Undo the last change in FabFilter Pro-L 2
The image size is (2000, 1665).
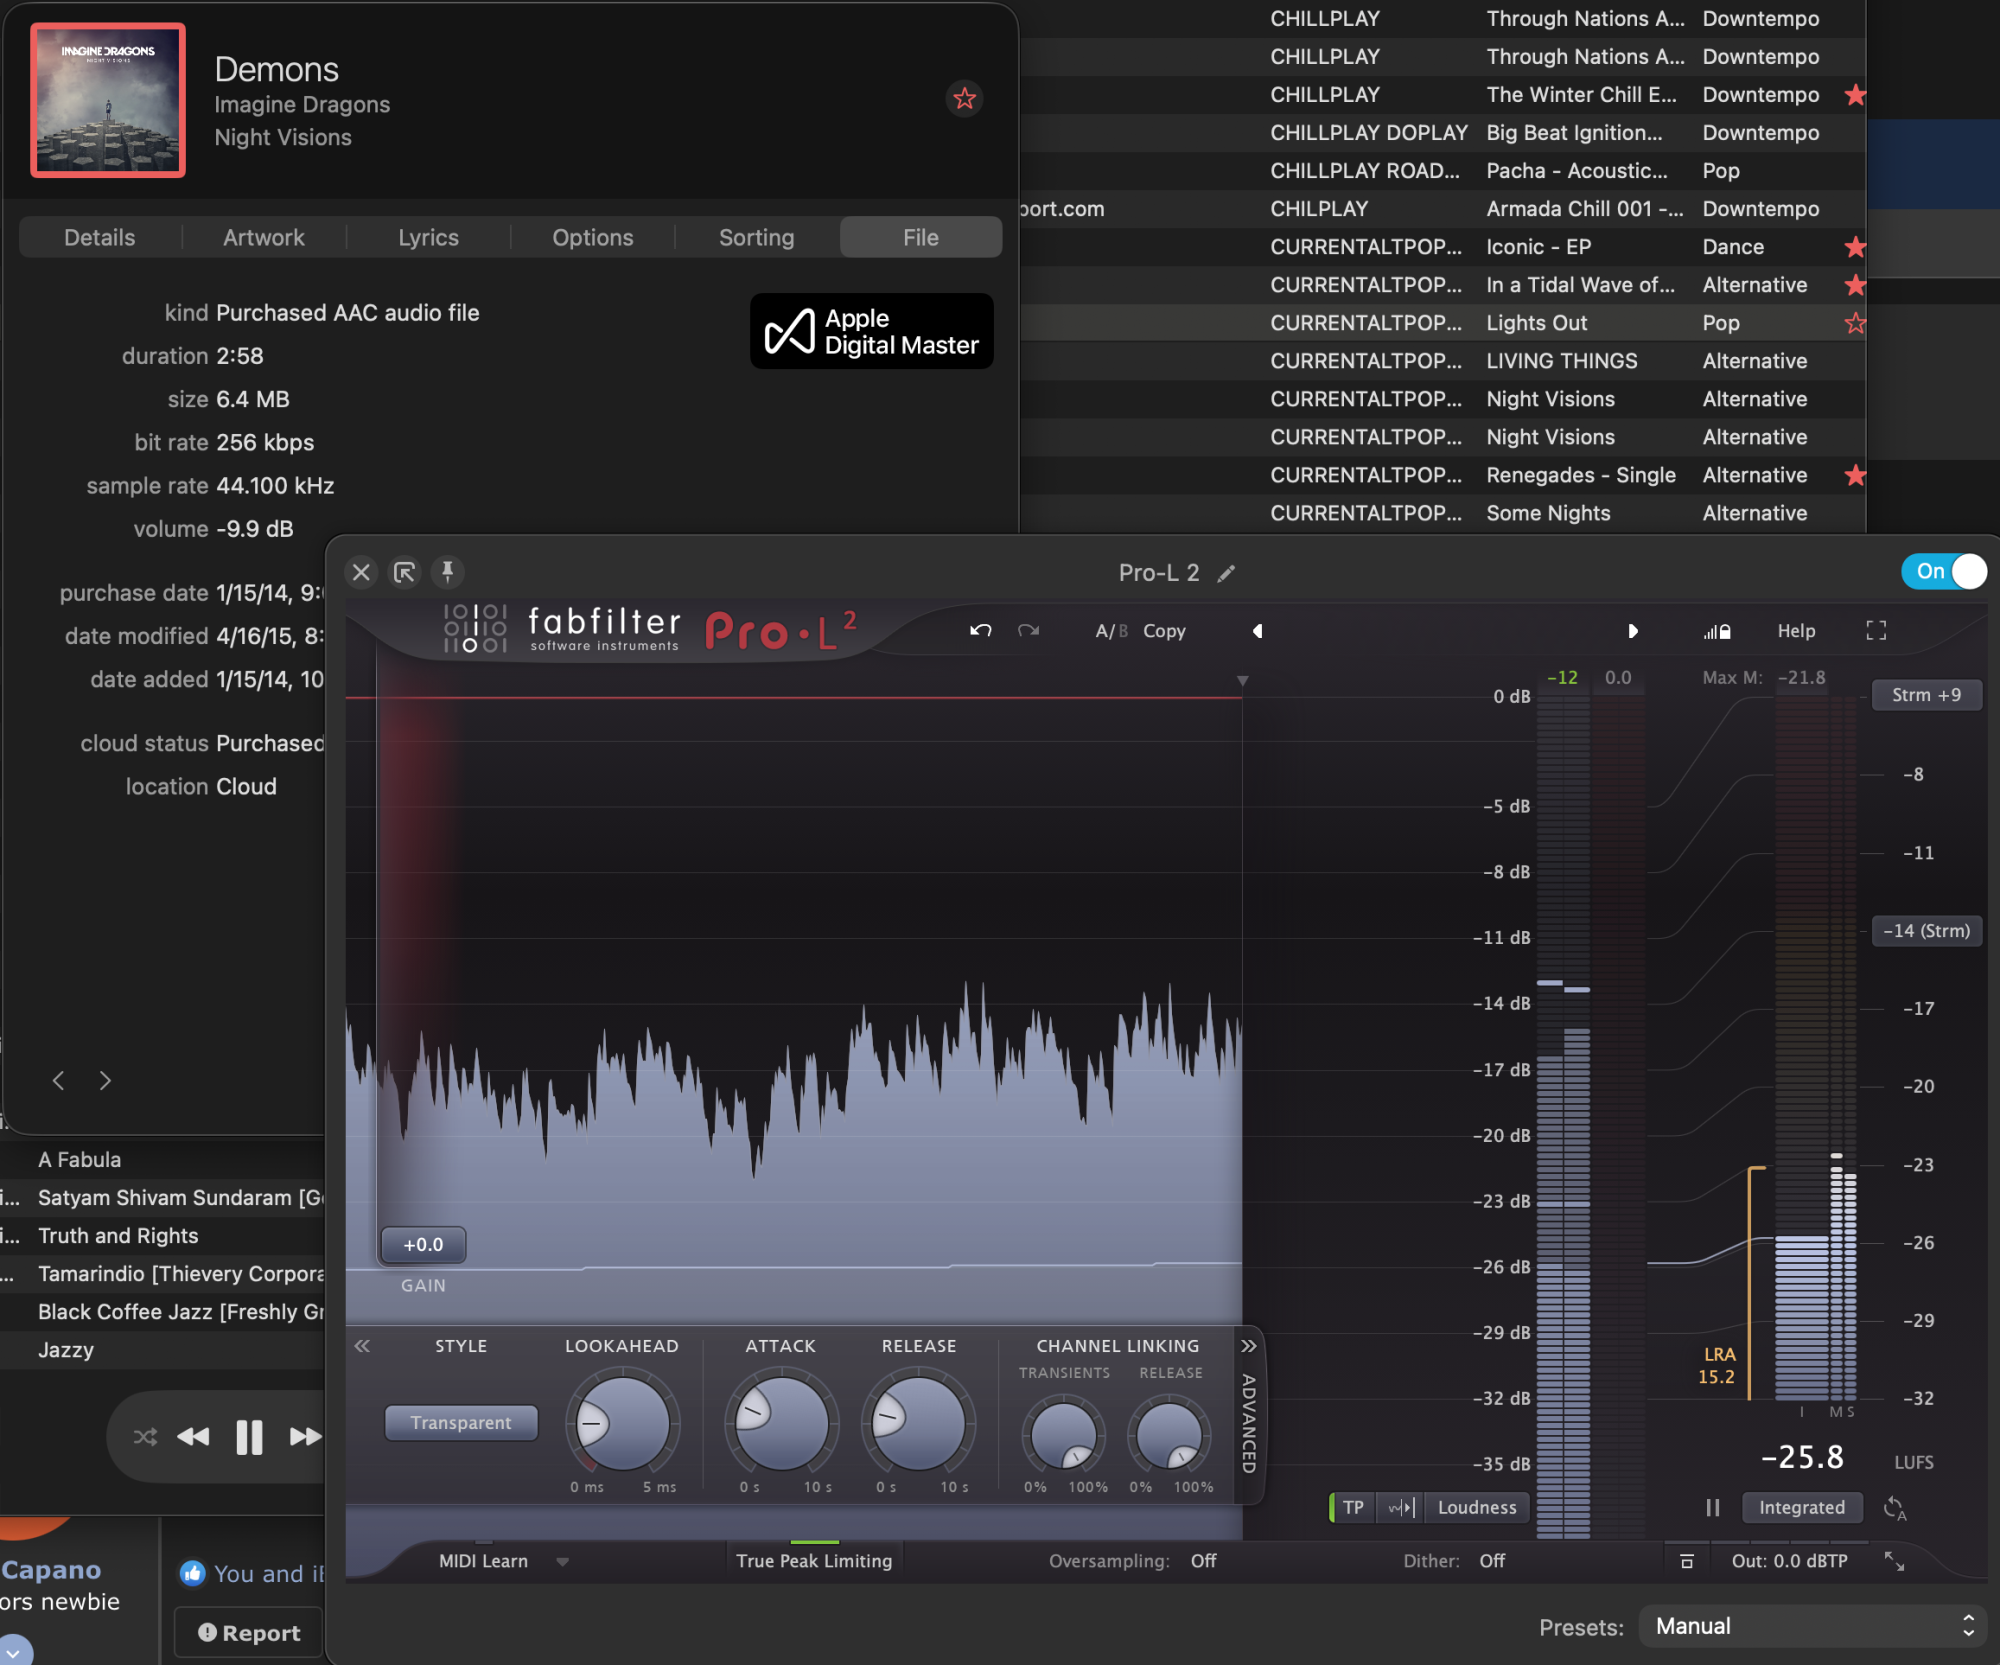click(980, 630)
